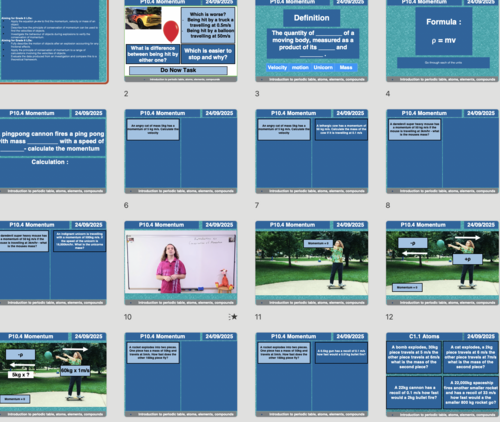Choose the slide showing 60kg x 1m/s
Screen dimensions: 500x422
pyautogui.click(x=53, y=375)
